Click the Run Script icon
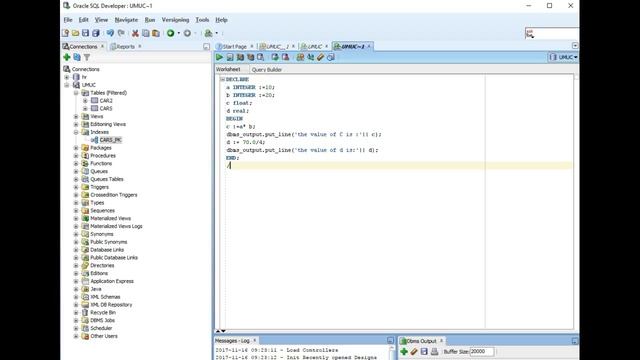This screenshot has width=640, height=360. pos(230,57)
